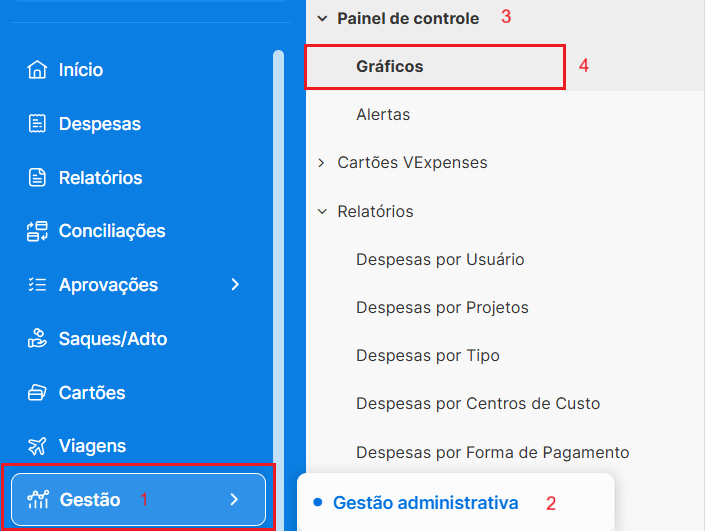
Task: Click the Gestão chart icon
Action: pos(39,499)
